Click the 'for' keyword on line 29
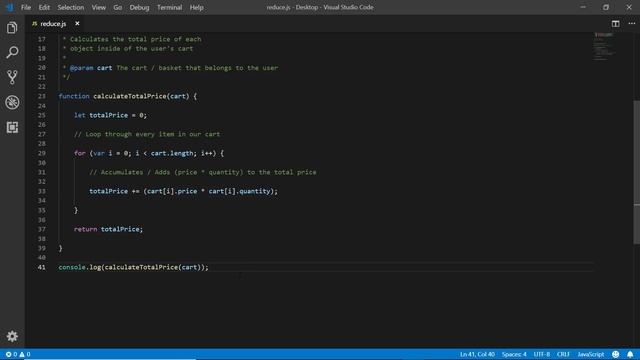The height and width of the screenshot is (360, 640). point(80,153)
